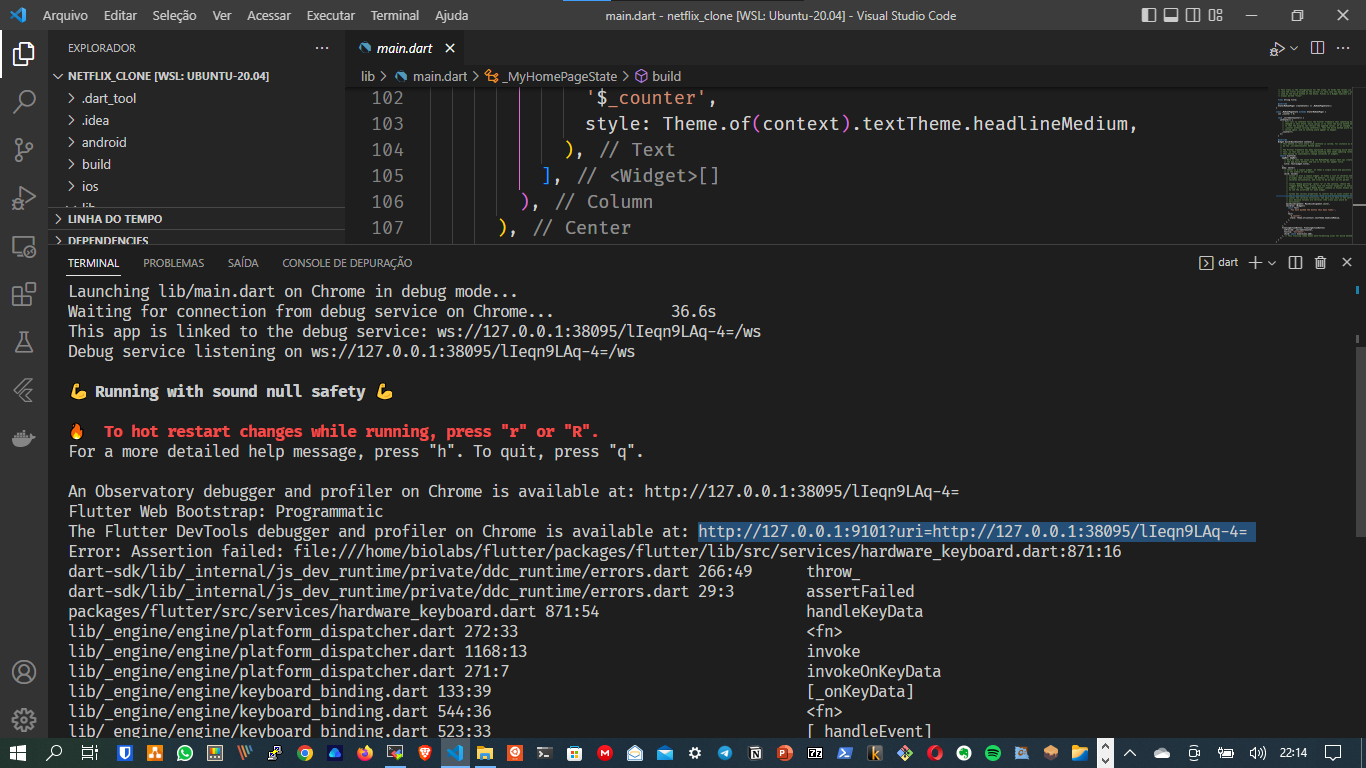The height and width of the screenshot is (768, 1366).
Task: Open the Docker view in activity bar
Action: pyautogui.click(x=24, y=438)
